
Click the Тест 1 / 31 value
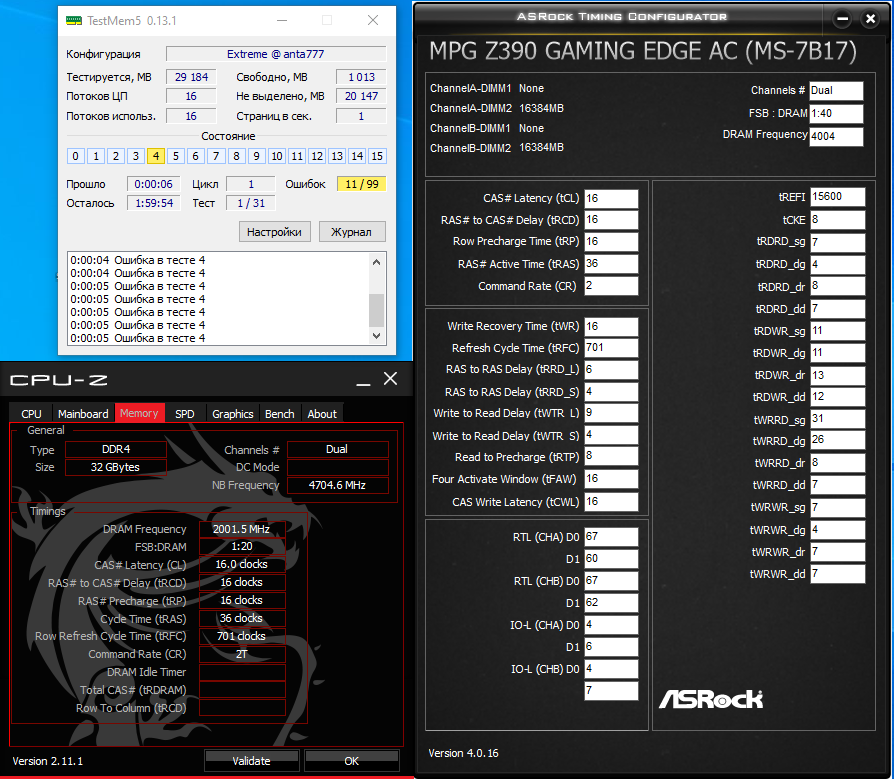coord(251,203)
